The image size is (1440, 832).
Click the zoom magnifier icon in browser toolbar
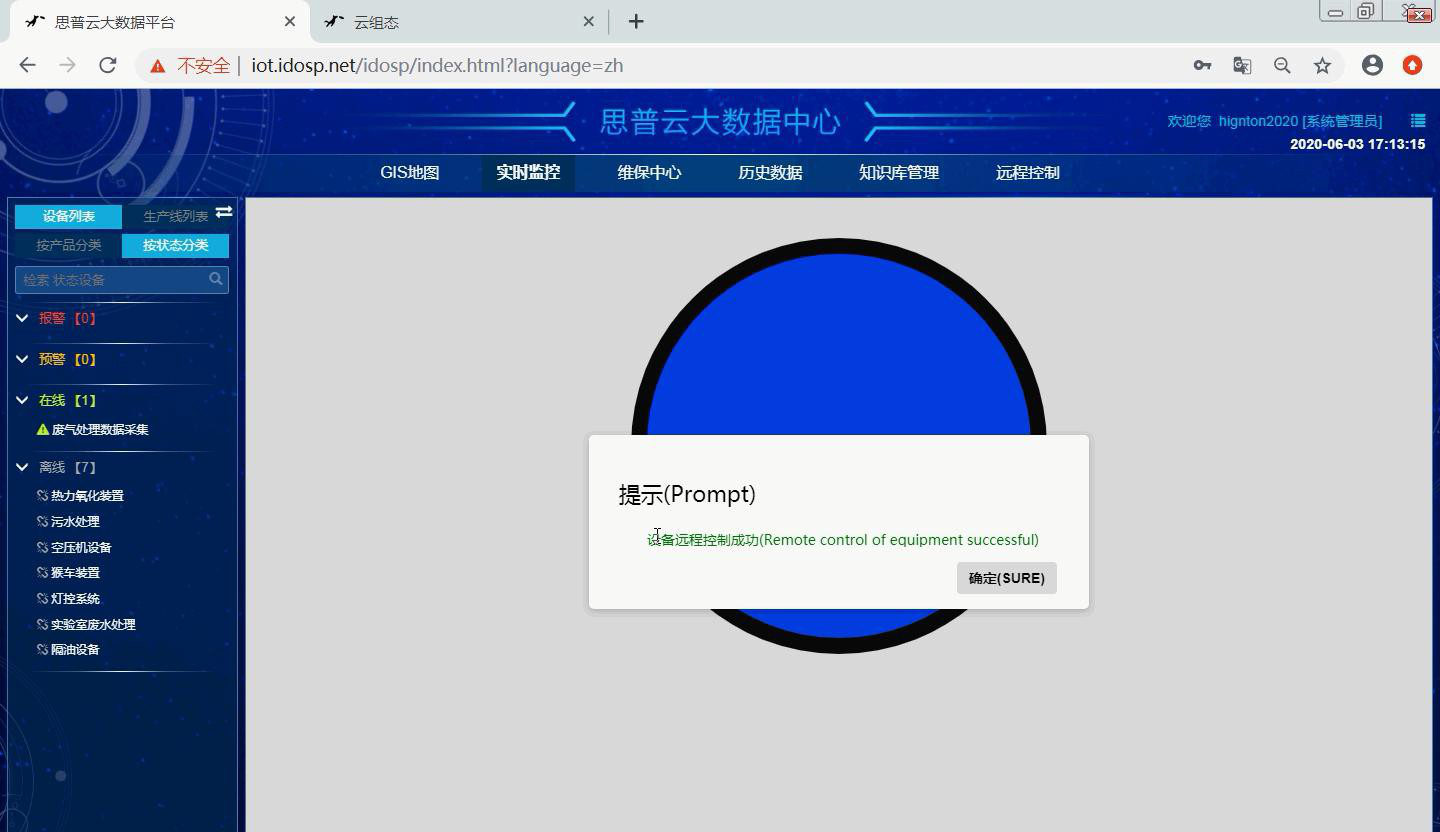(x=1282, y=64)
